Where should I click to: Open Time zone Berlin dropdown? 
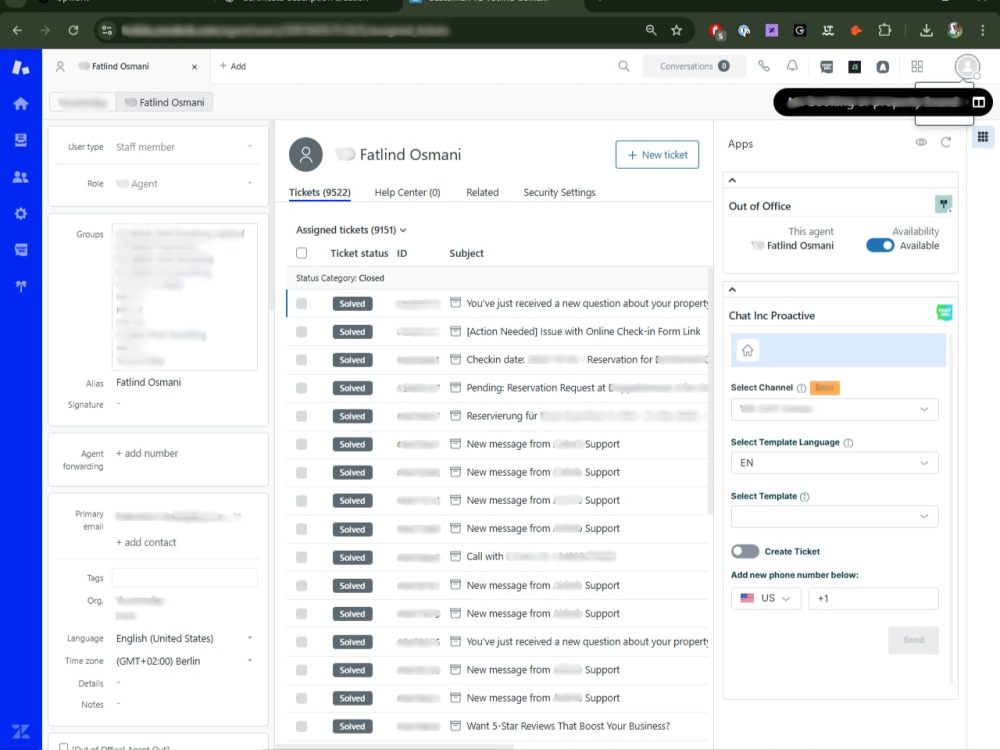(x=185, y=661)
